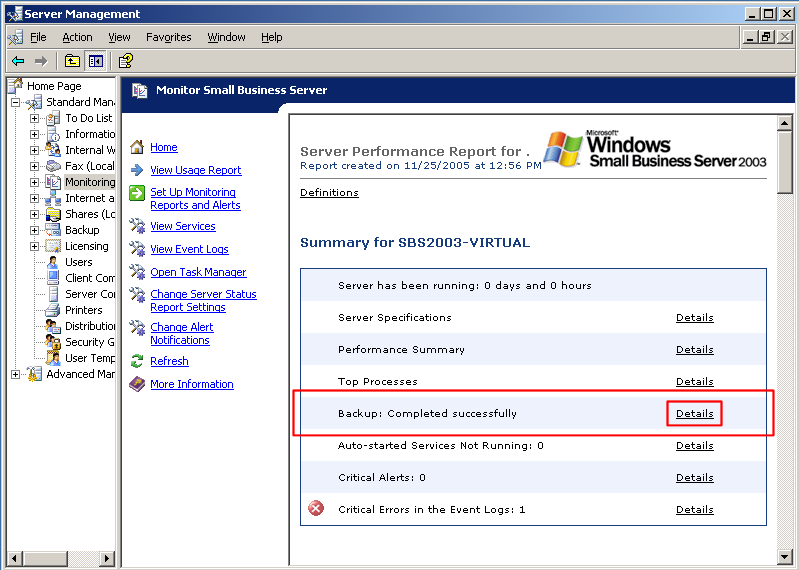Click the gear icon beside View Services
Viewport: 799px width, 570px height.
tap(137, 226)
